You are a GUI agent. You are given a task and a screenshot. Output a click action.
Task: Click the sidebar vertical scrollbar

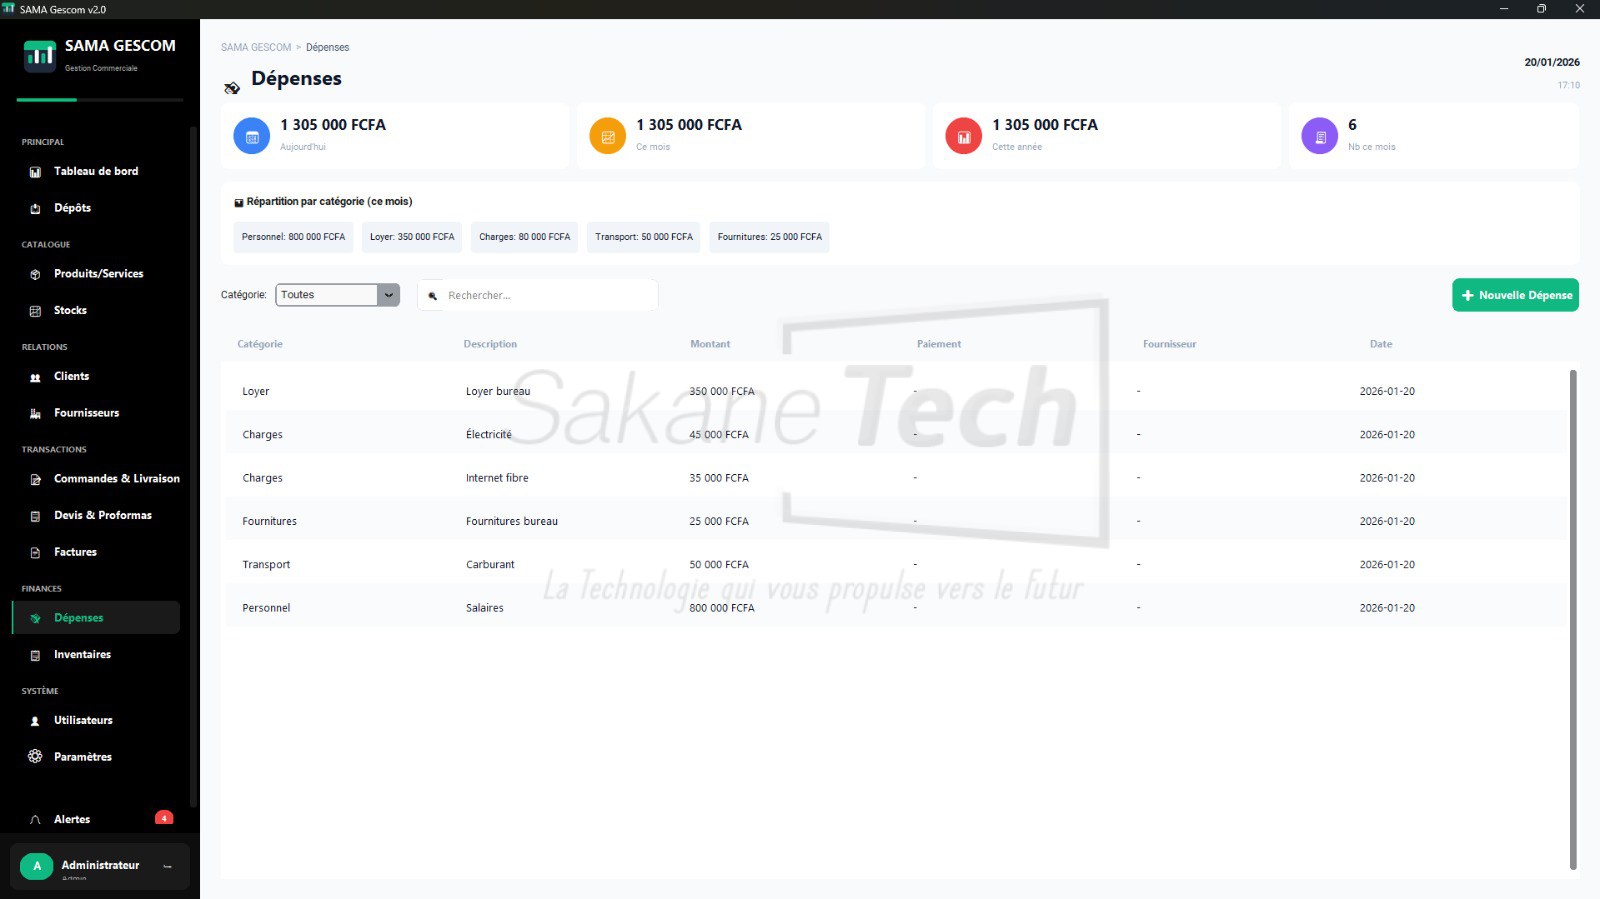193,465
